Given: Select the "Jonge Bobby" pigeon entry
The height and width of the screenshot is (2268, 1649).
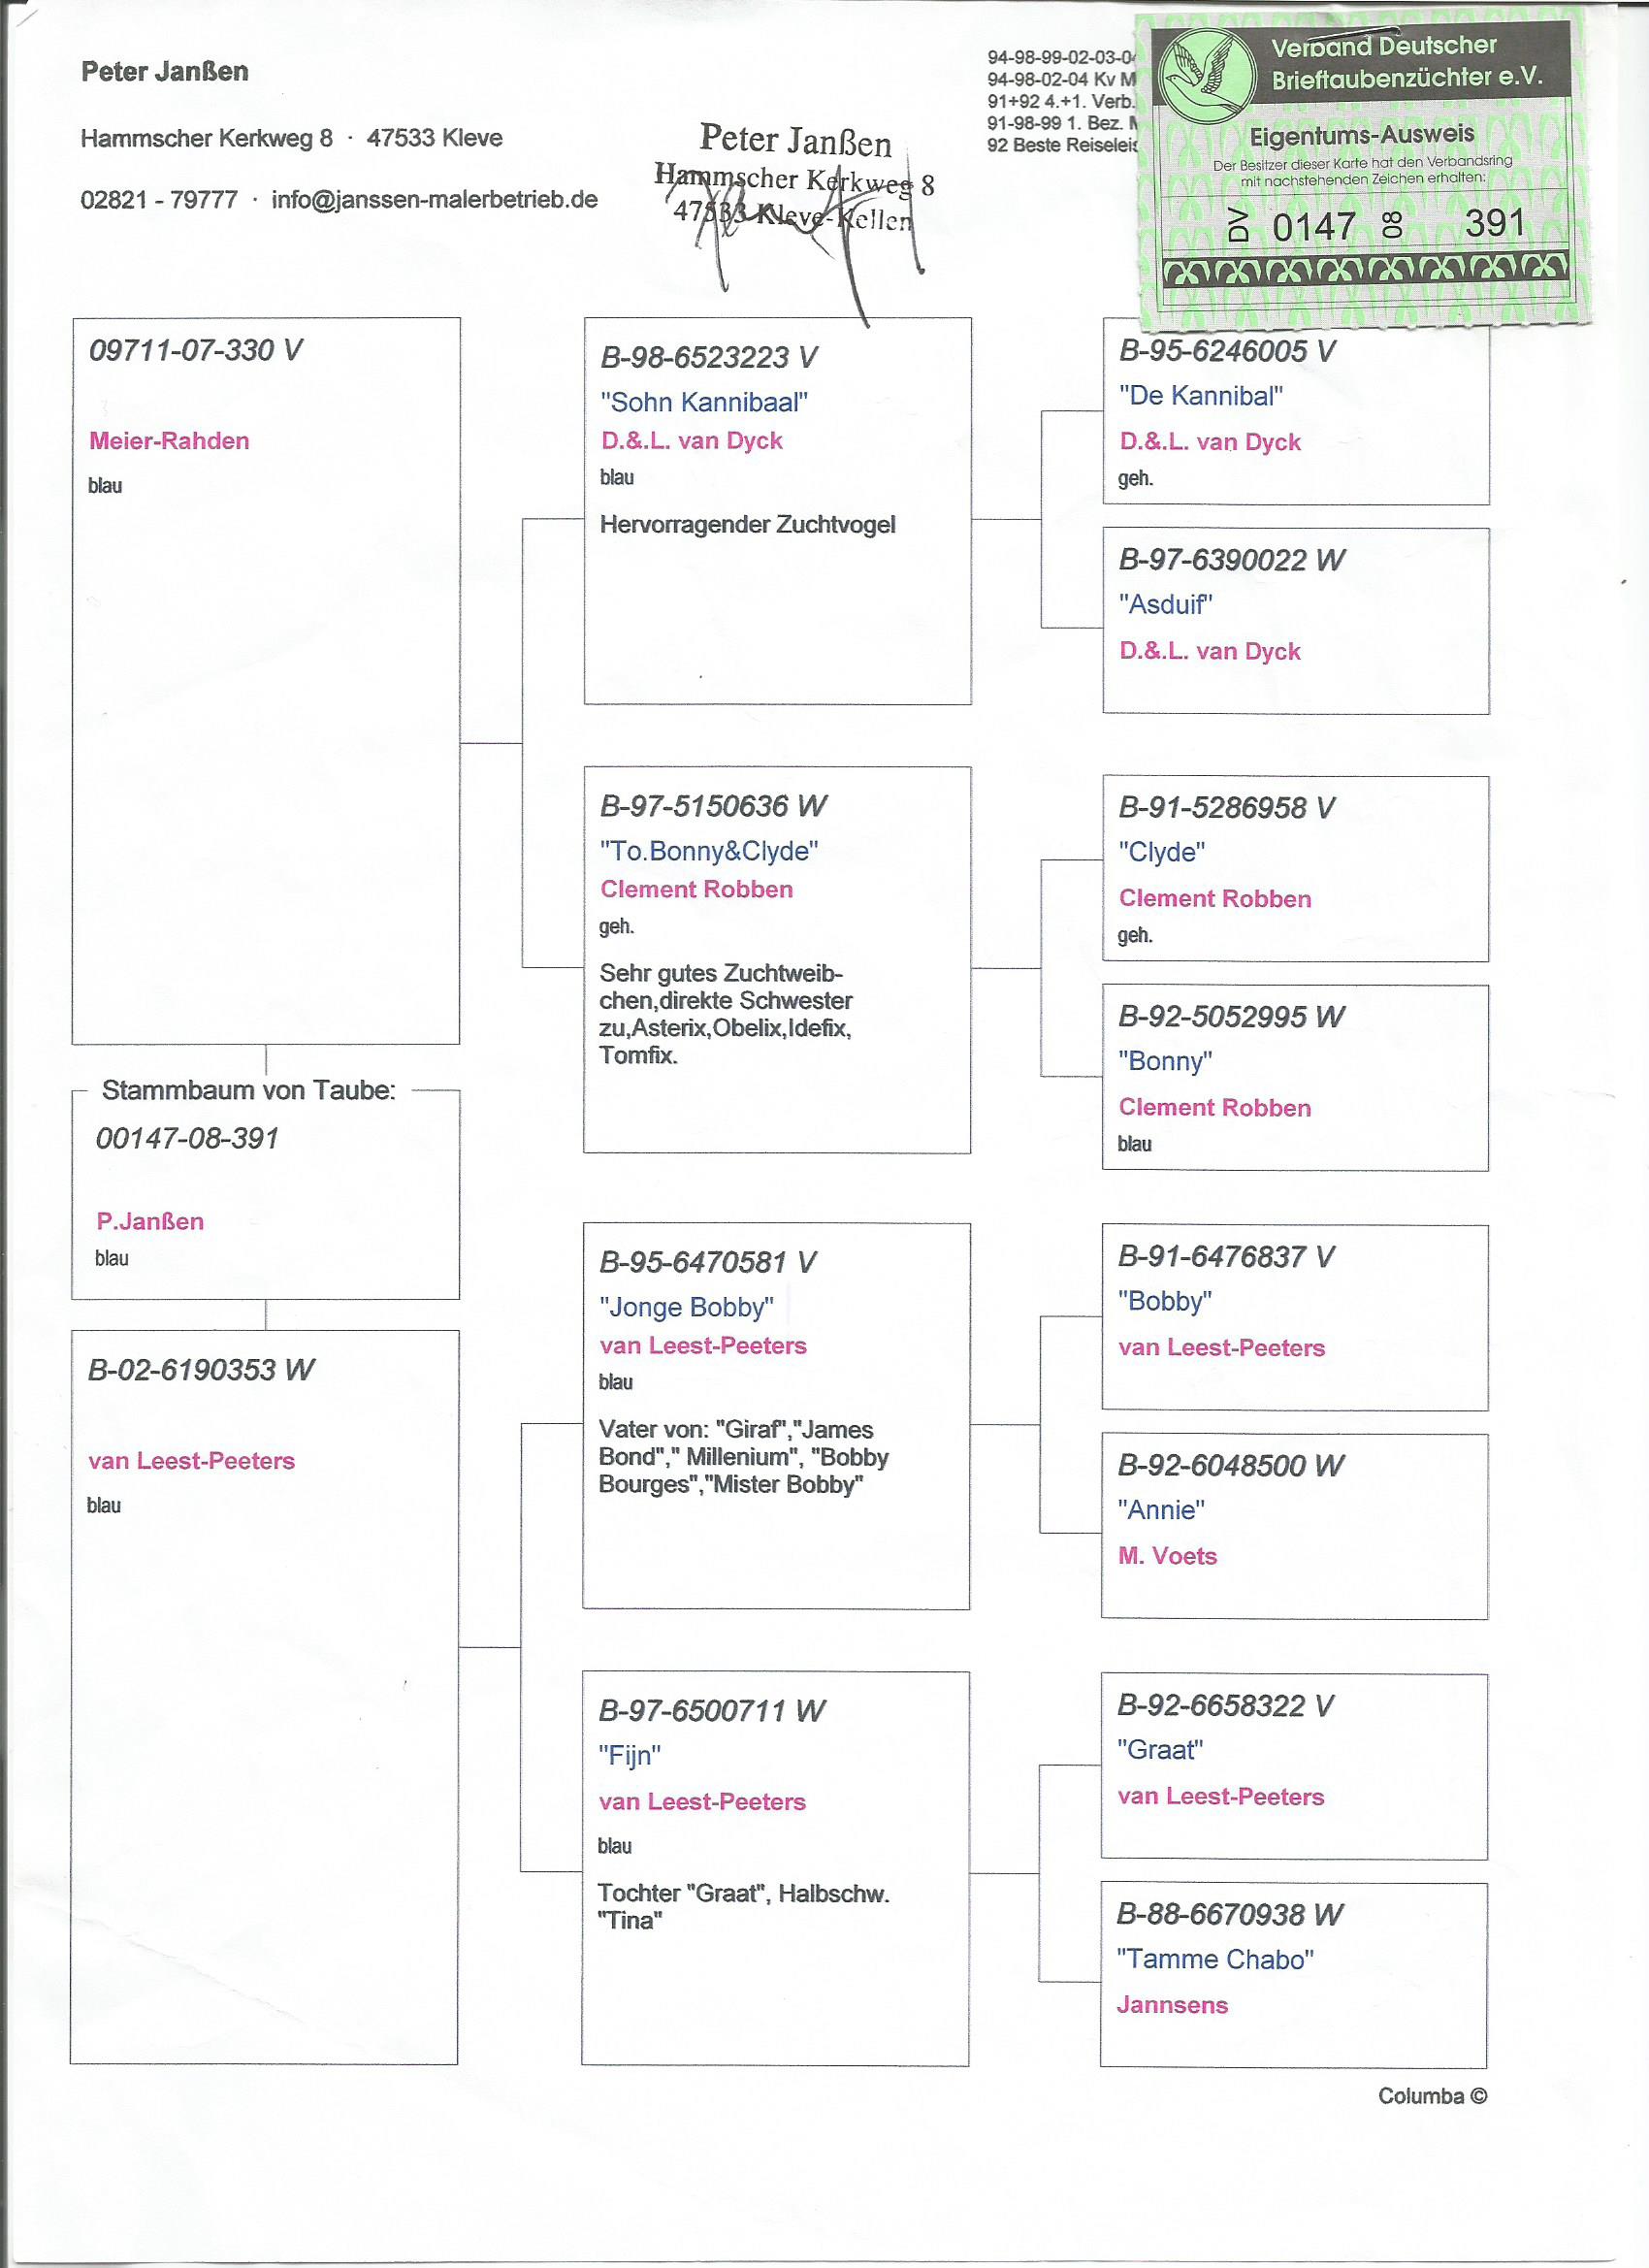Looking at the screenshot, I should (x=686, y=1307).
